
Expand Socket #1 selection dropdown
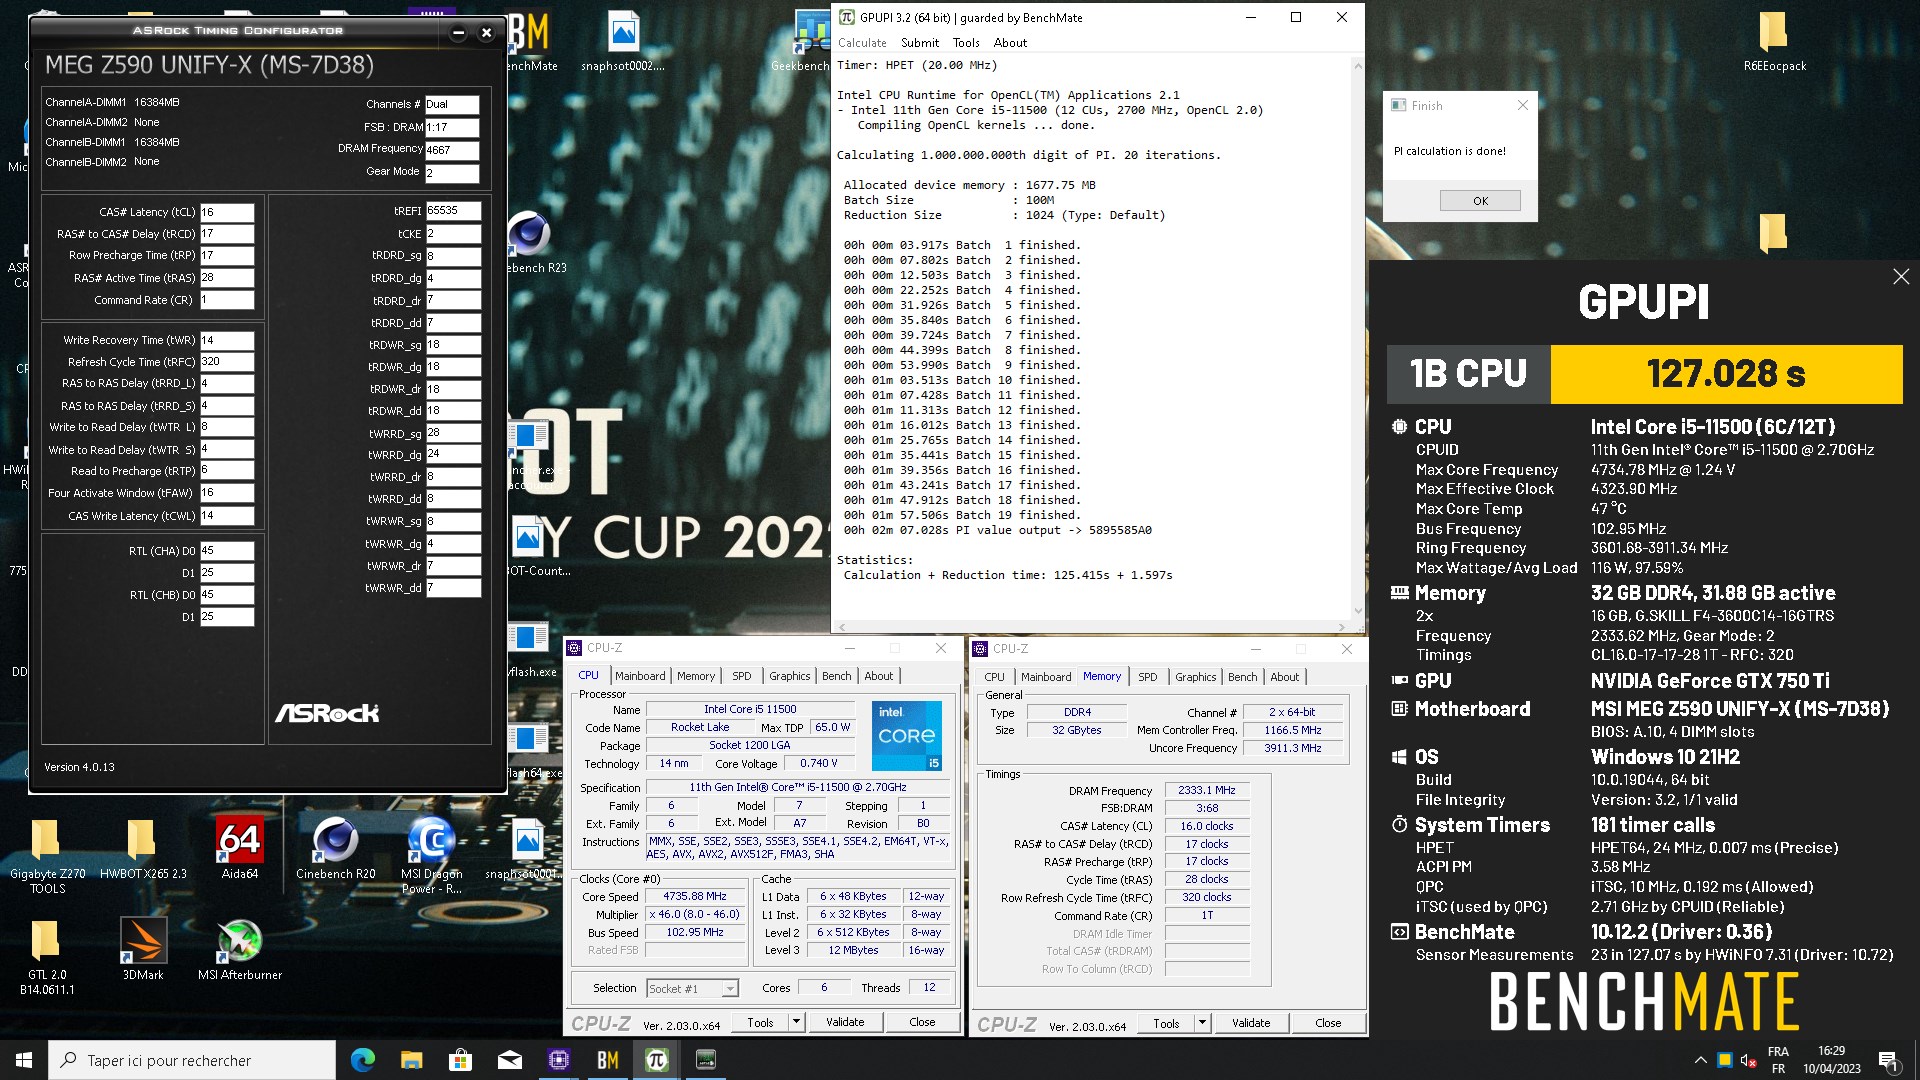pyautogui.click(x=730, y=988)
